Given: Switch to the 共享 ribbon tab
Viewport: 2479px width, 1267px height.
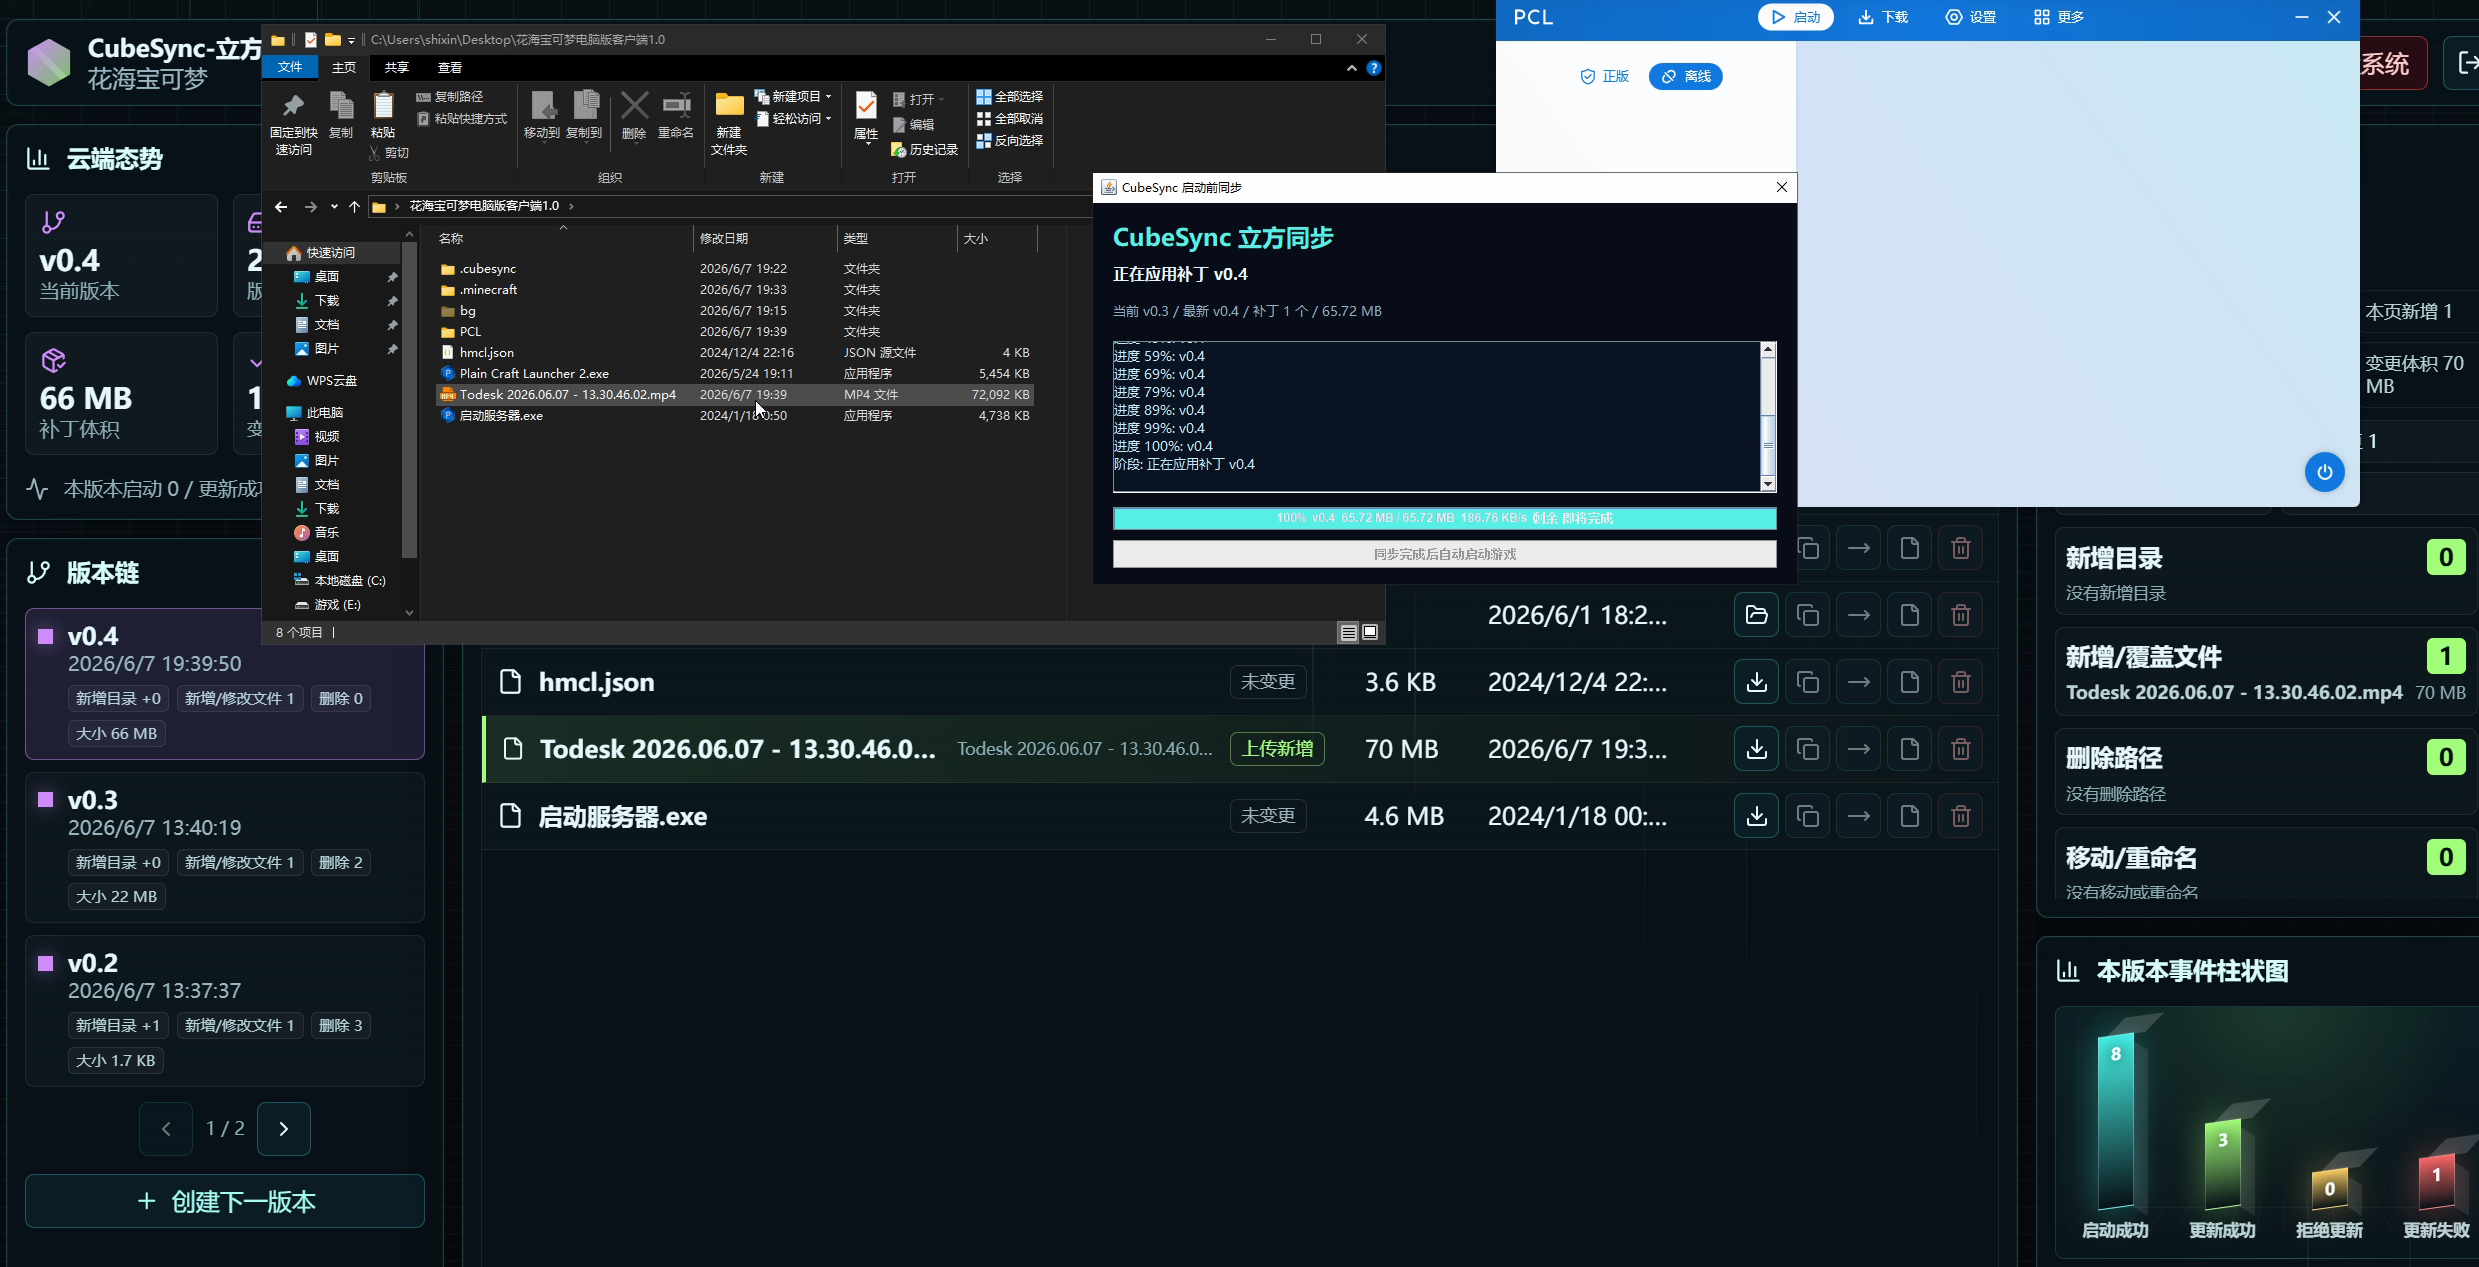Looking at the screenshot, I should pyautogui.click(x=397, y=67).
